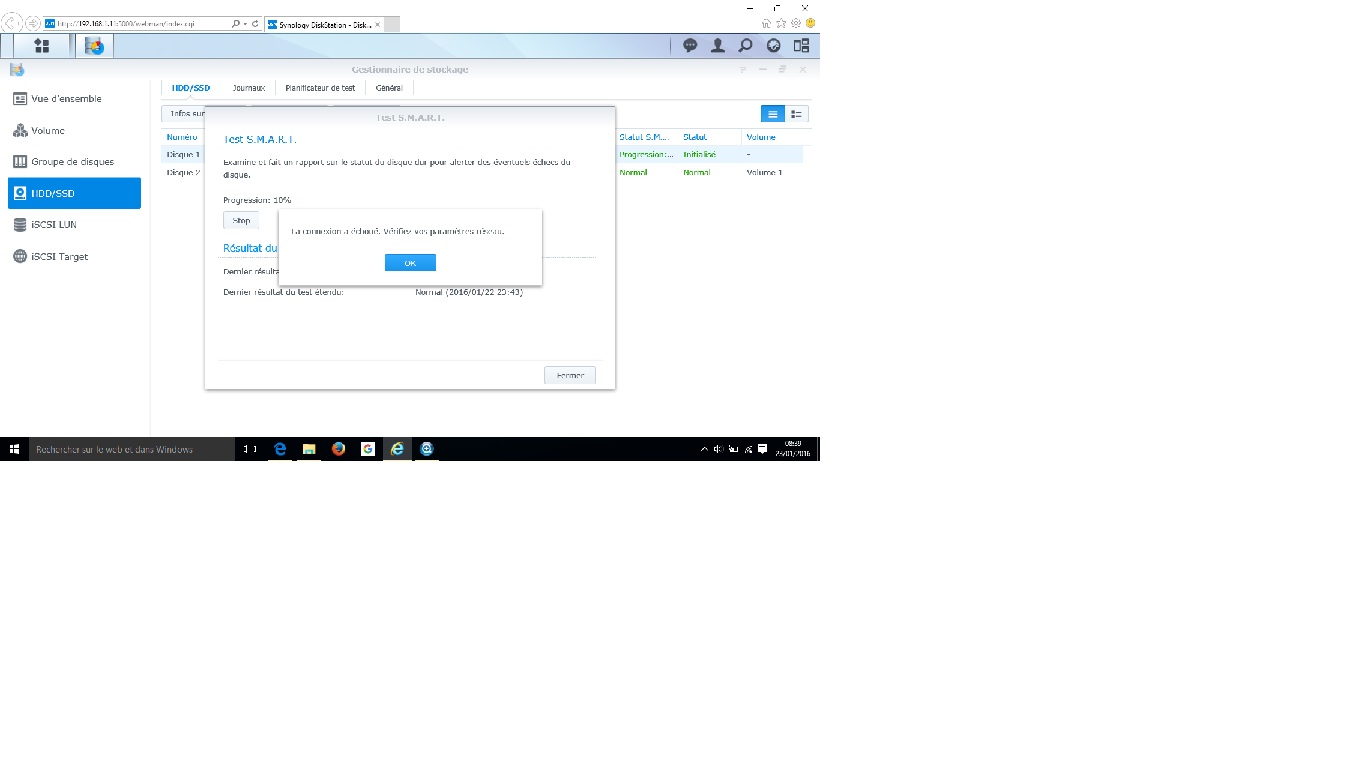
Task: Open Task View on the taskbar
Action: tap(251, 449)
